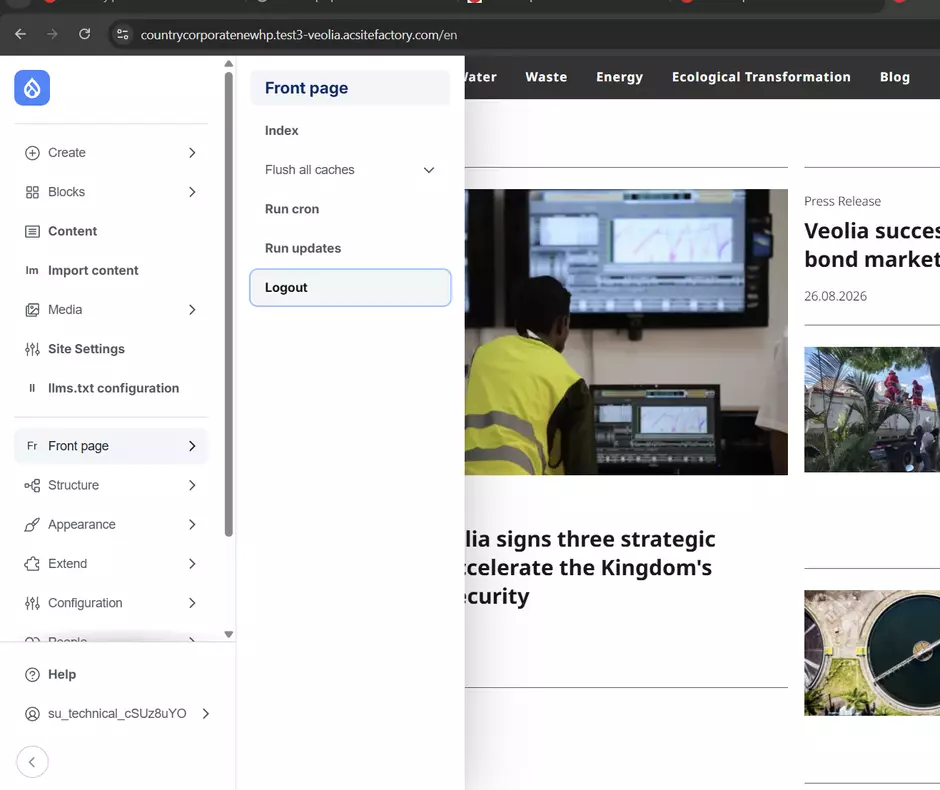Image resolution: width=940 pixels, height=790 pixels.
Task: Click the Site Settings sliders icon
Action: tap(32, 349)
